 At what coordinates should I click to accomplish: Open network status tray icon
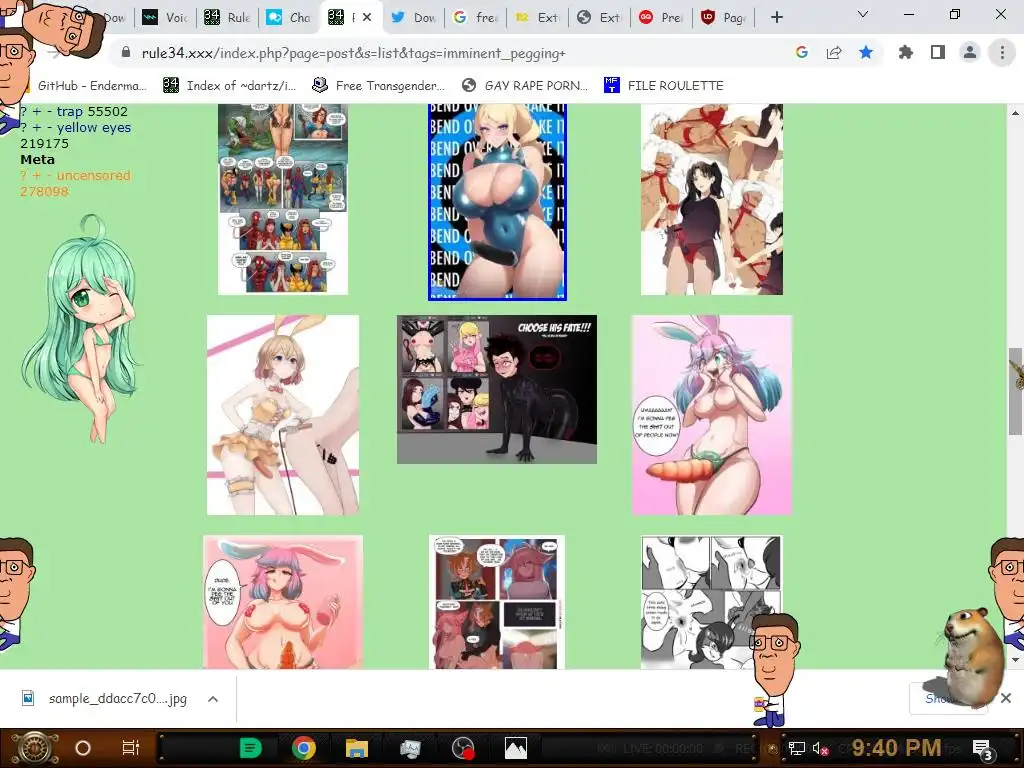pos(796,748)
